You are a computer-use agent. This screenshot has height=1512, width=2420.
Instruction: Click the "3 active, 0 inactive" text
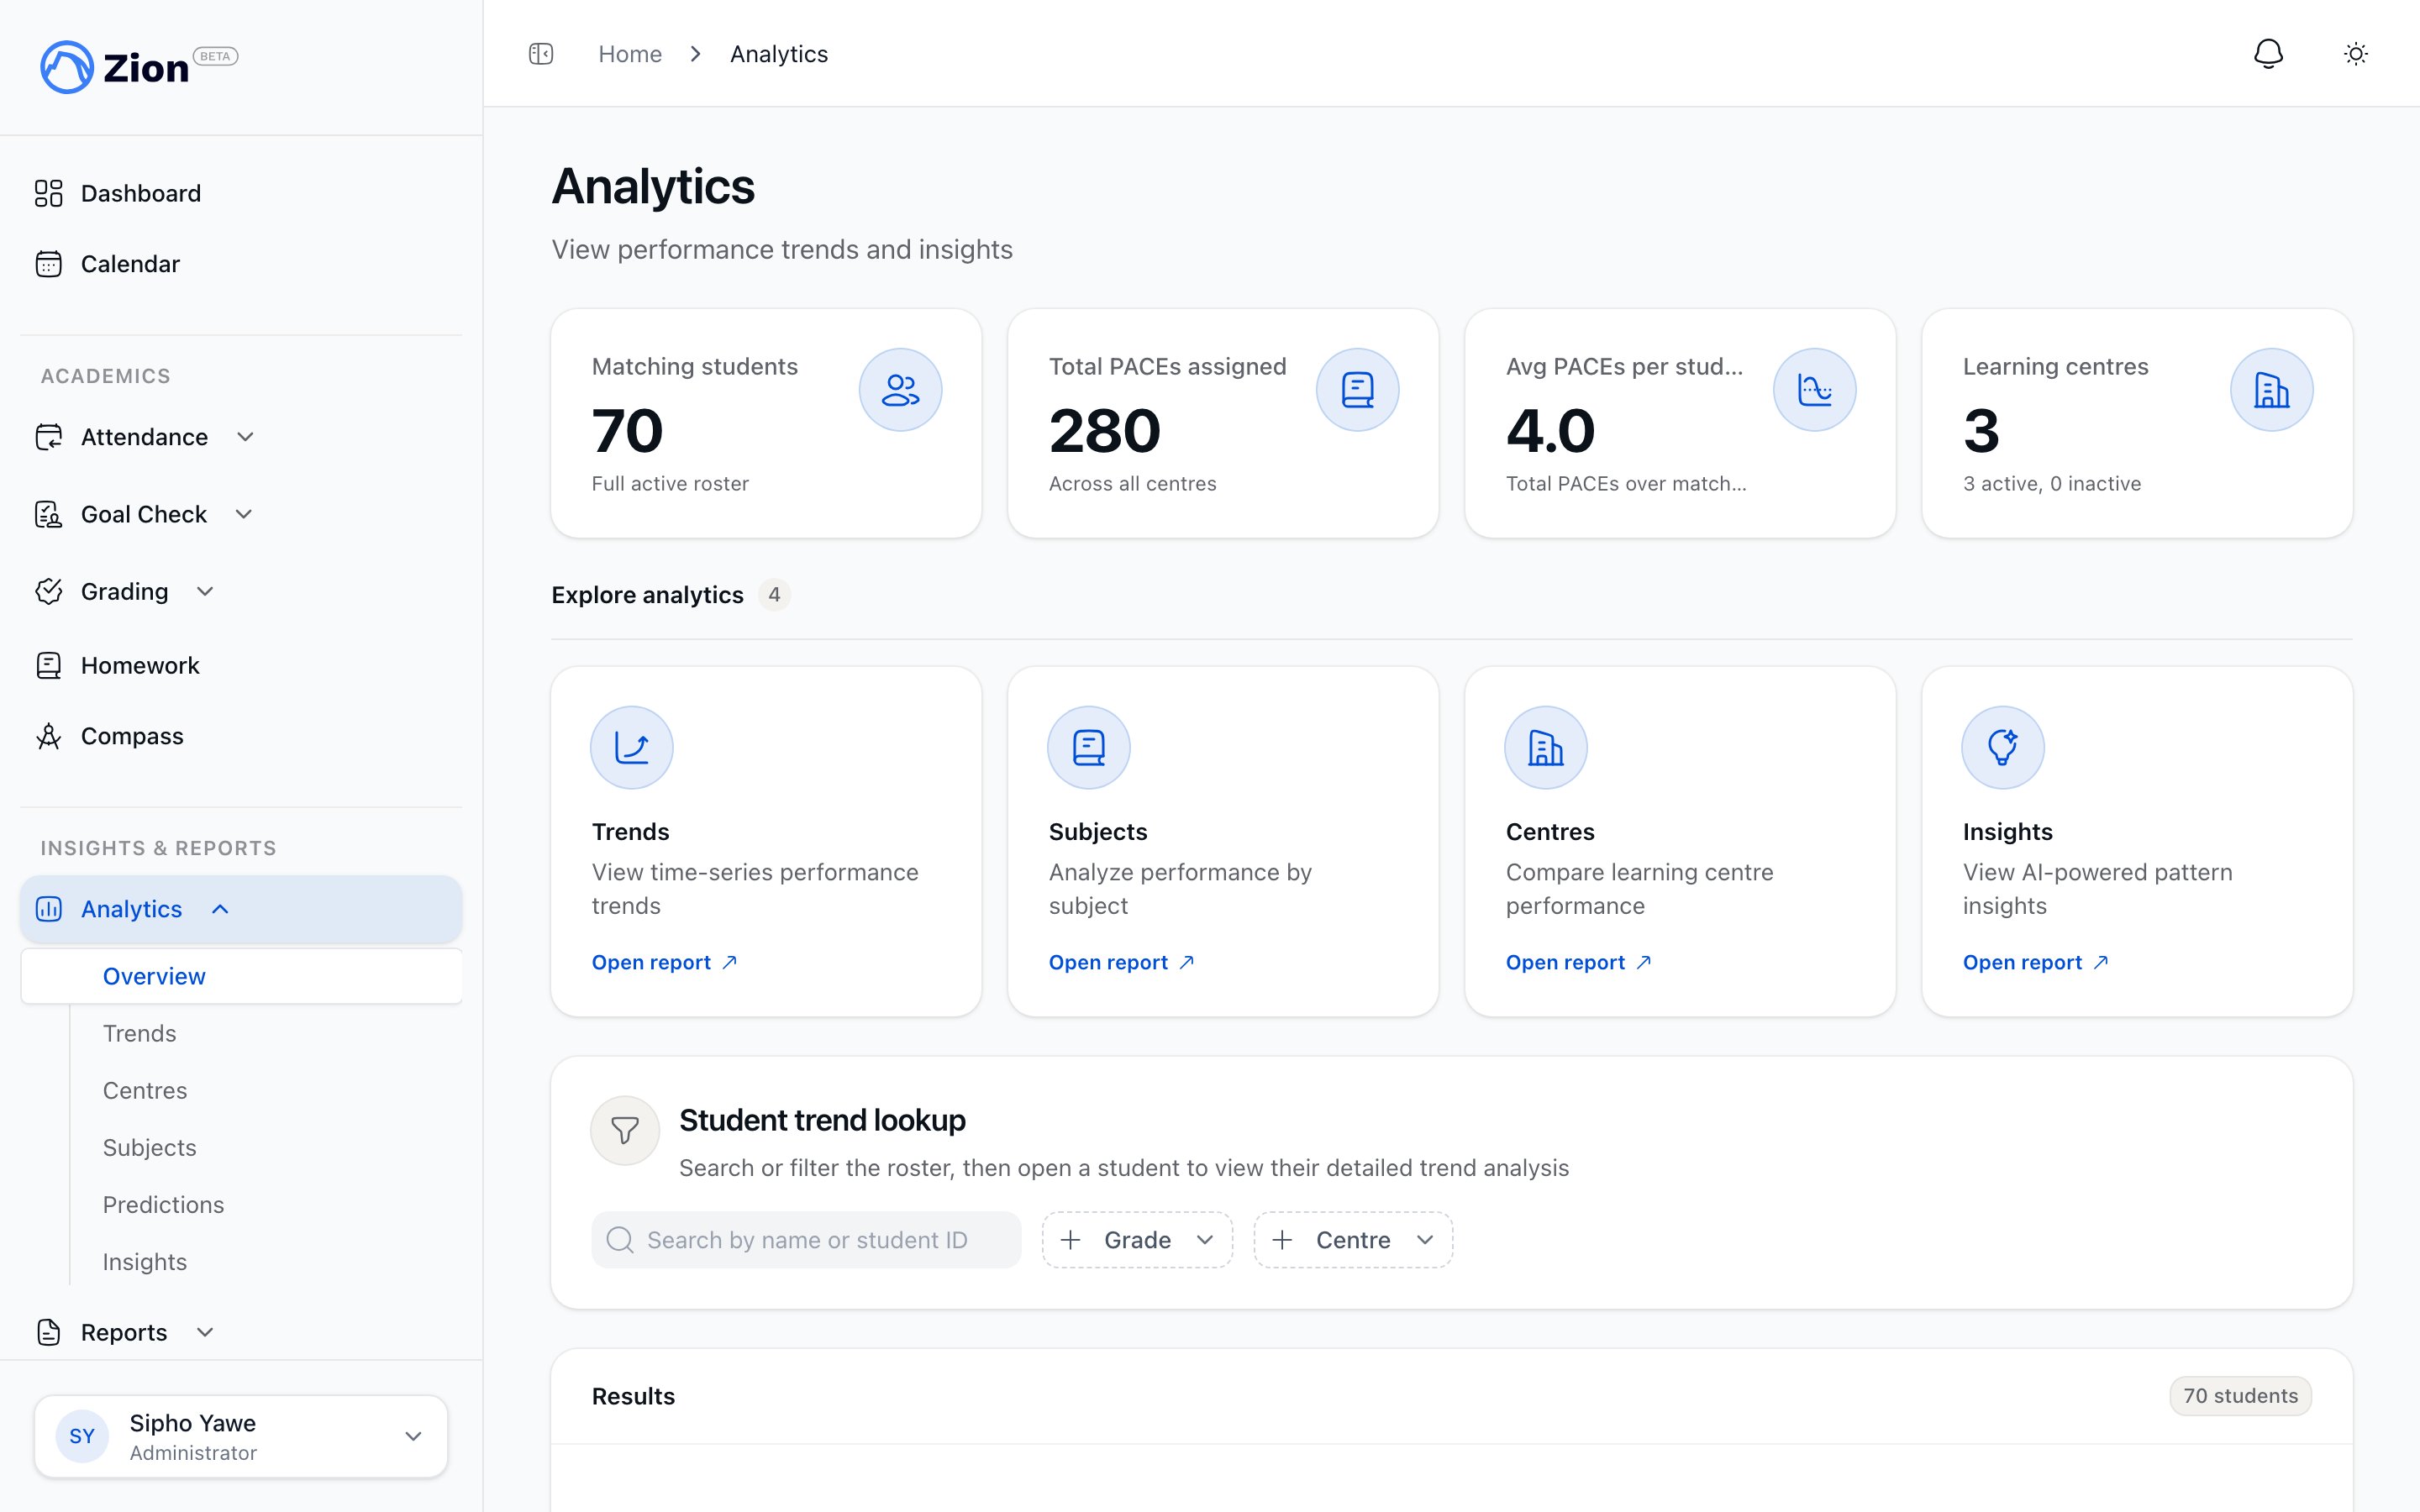(2052, 484)
